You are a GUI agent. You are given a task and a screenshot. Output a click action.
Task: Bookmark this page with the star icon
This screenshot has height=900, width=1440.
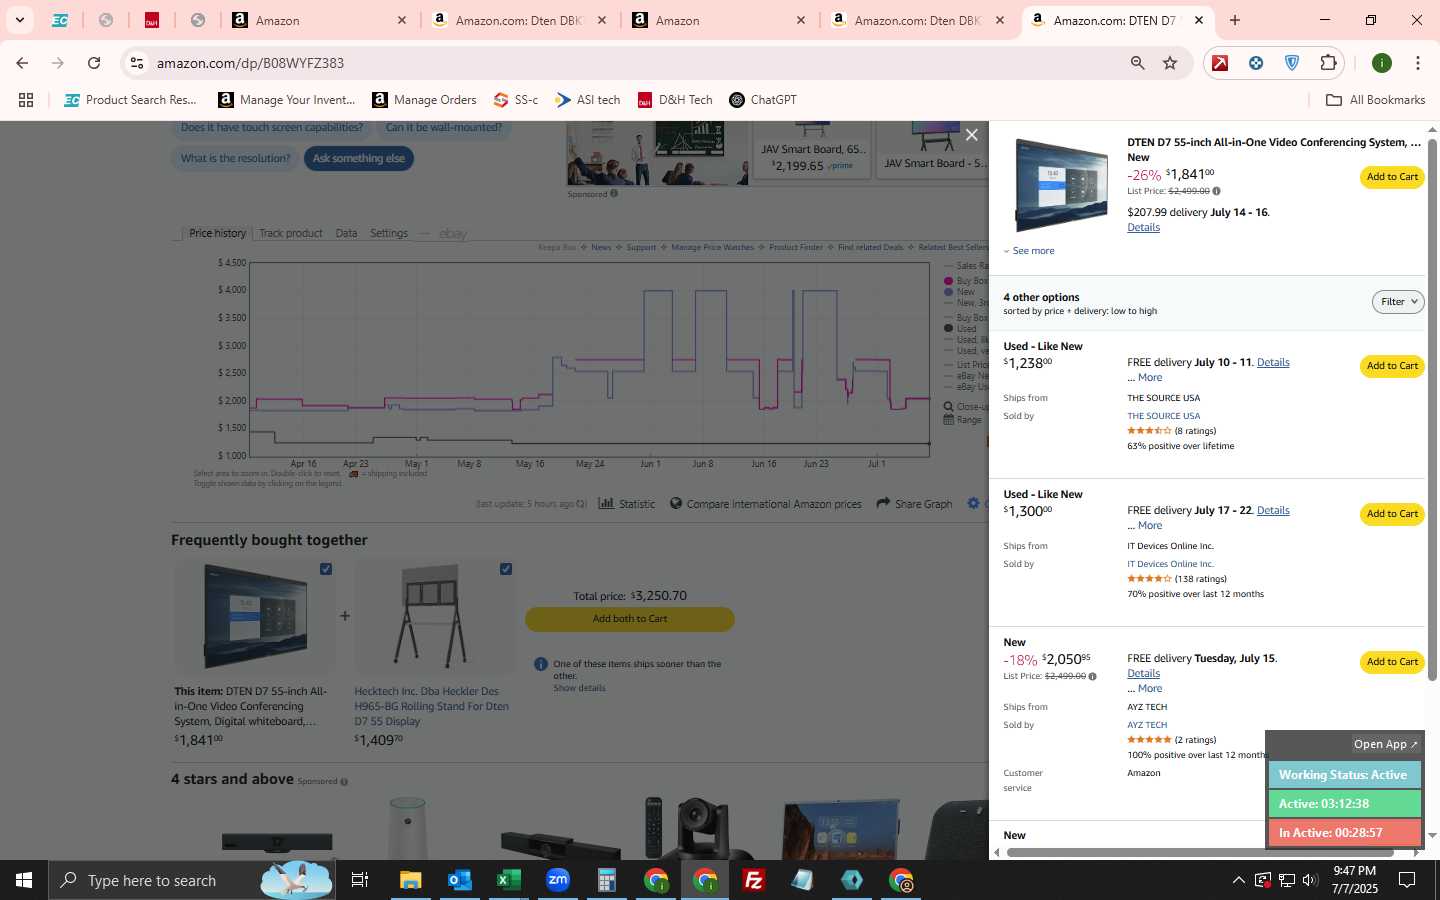pyautogui.click(x=1170, y=63)
